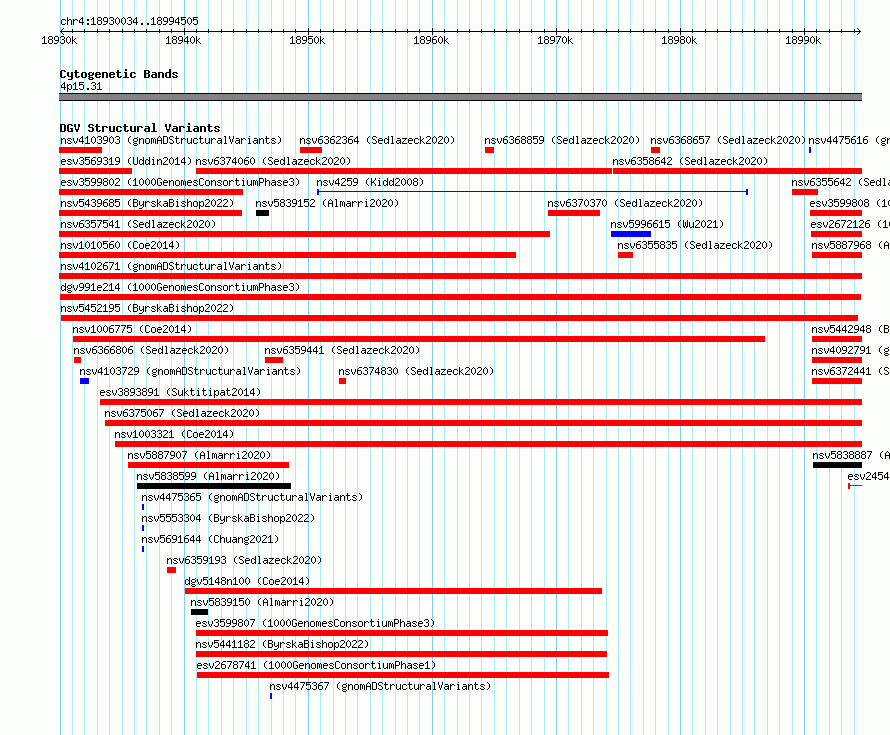Image resolution: width=890 pixels, height=735 pixels.
Task: Open nsv4475365 gnomADStructuralVariants variant
Action: click(252, 497)
